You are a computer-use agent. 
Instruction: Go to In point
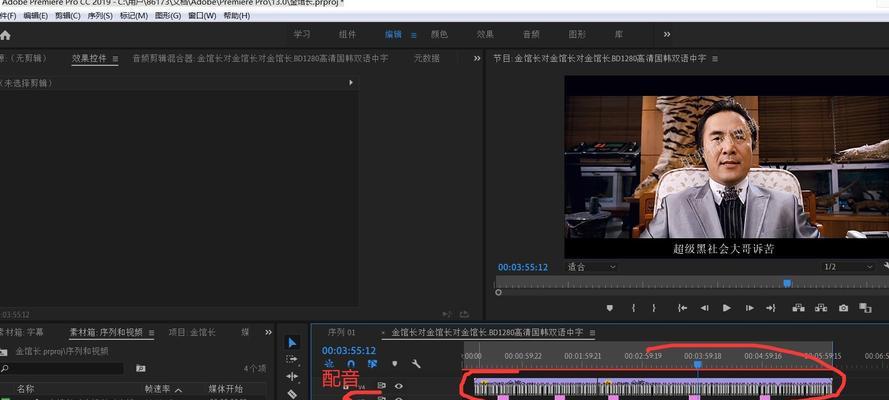pos(682,308)
